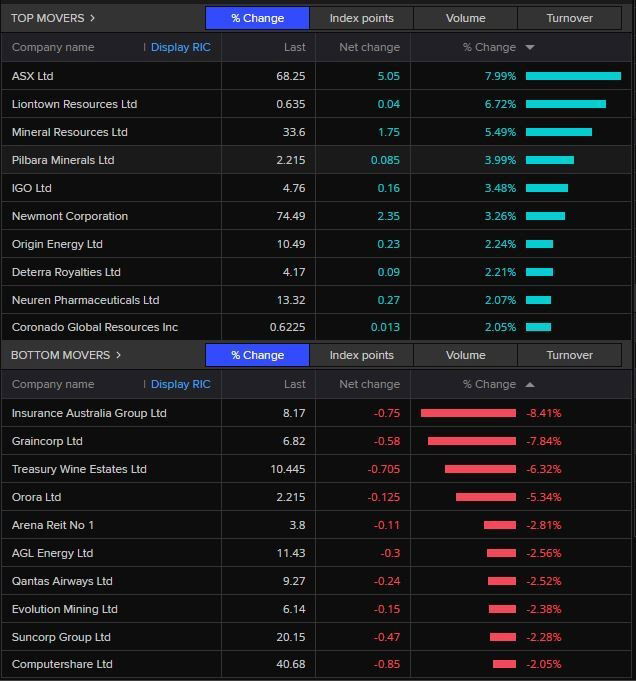Click Graincorp Ltd red percent change bar
This screenshot has height=681, width=636.
tap(471, 441)
